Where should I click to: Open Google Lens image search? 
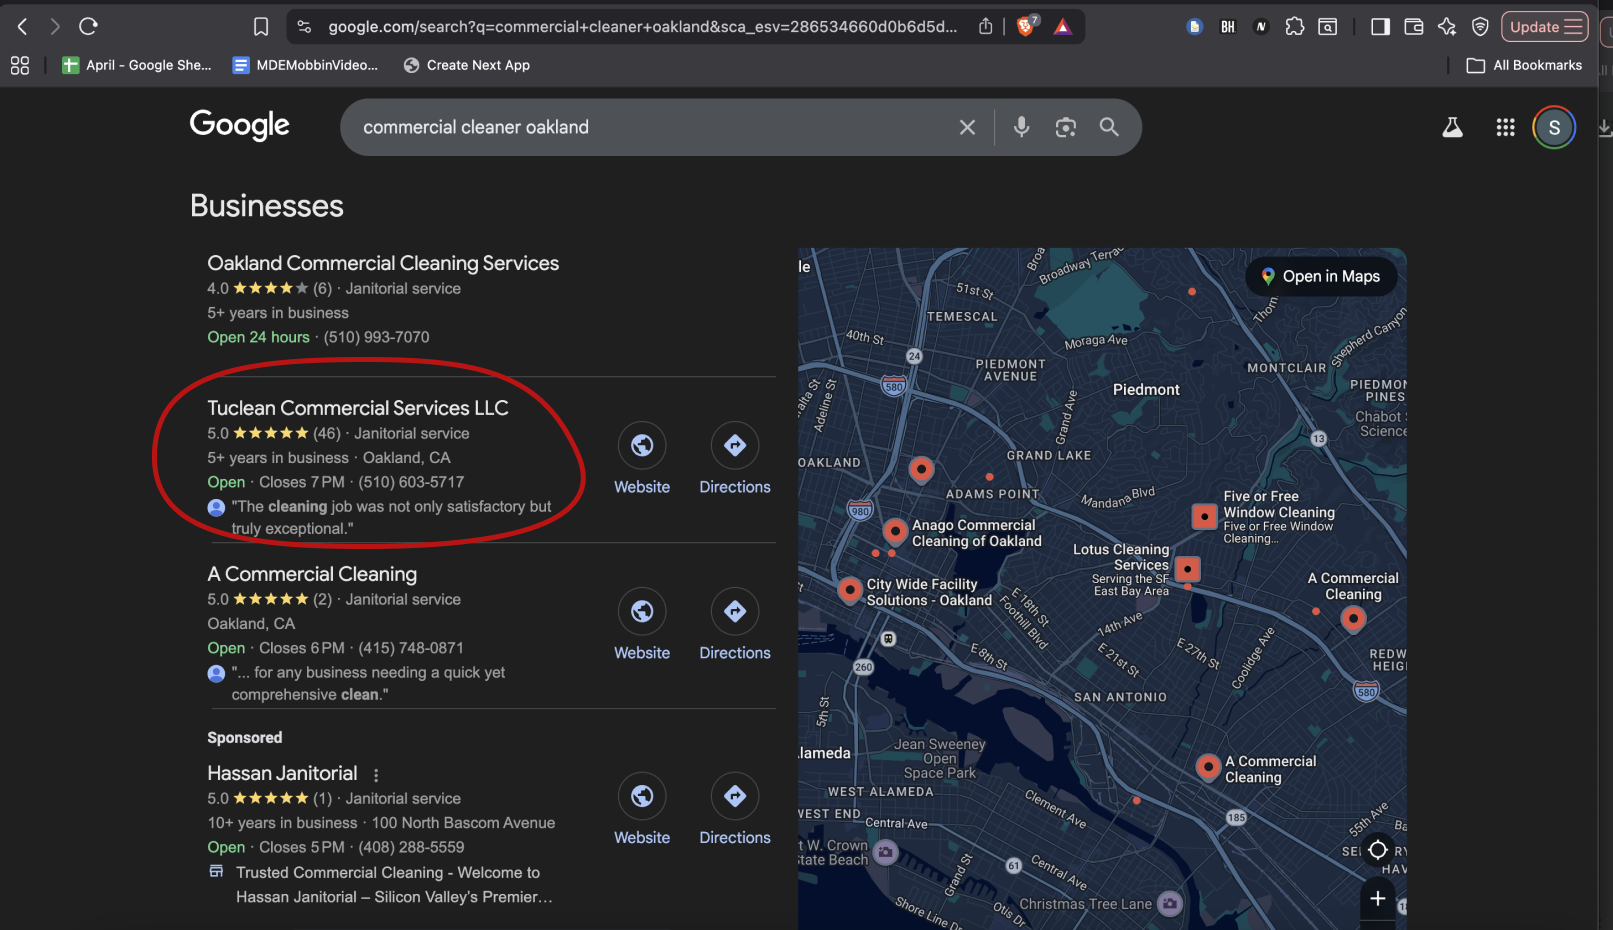tap(1065, 127)
